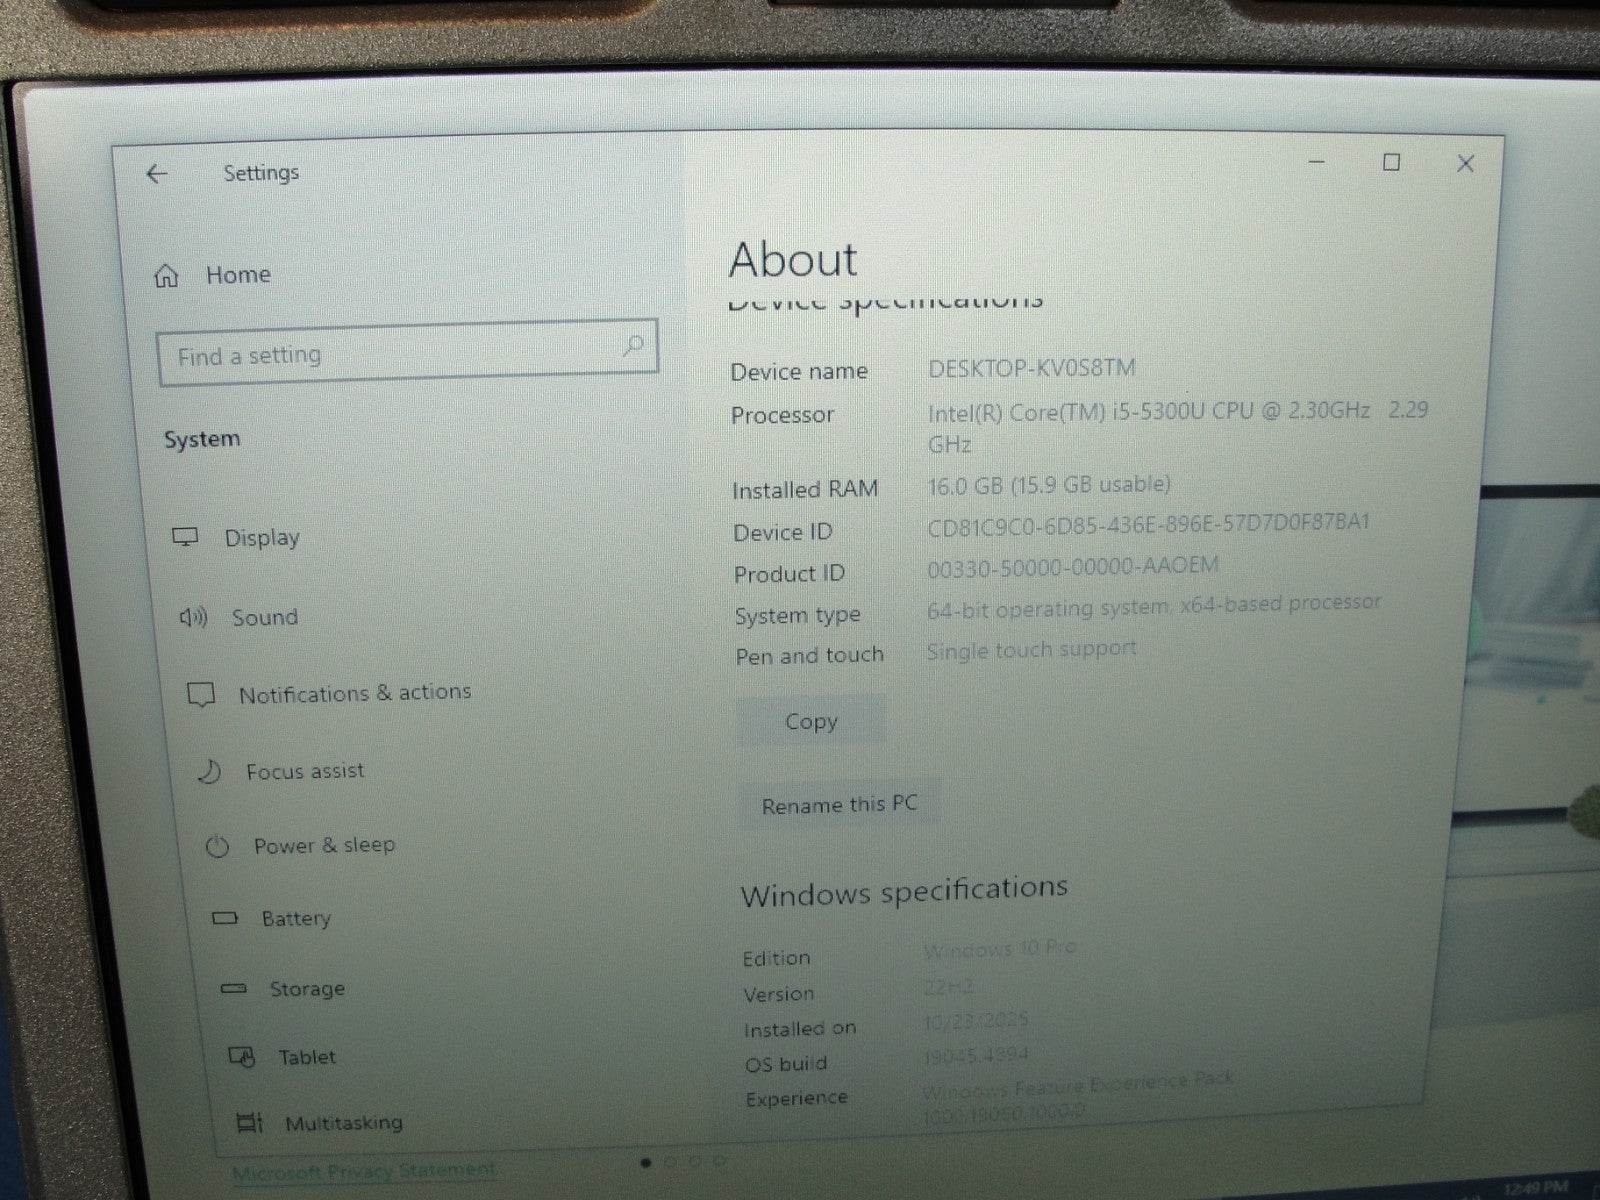Close the Settings window
Image resolution: width=1600 pixels, height=1200 pixels.
[1465, 163]
